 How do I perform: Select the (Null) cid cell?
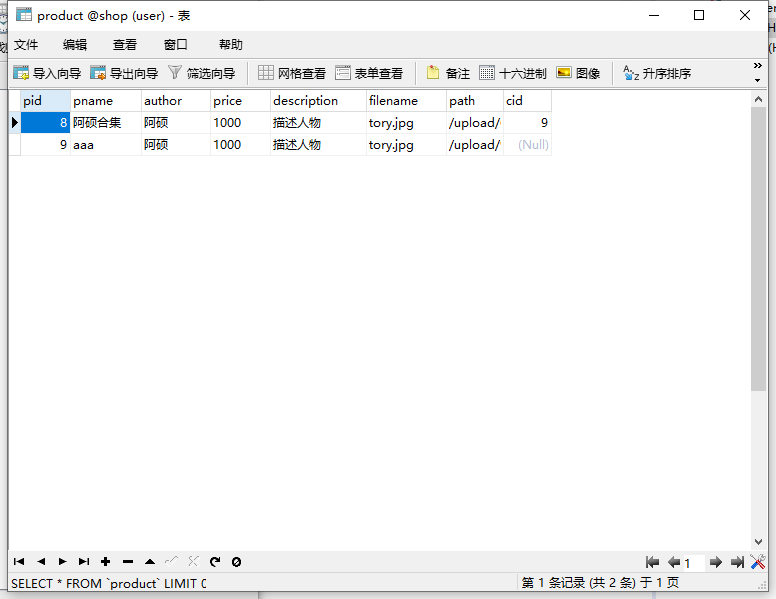coord(527,145)
